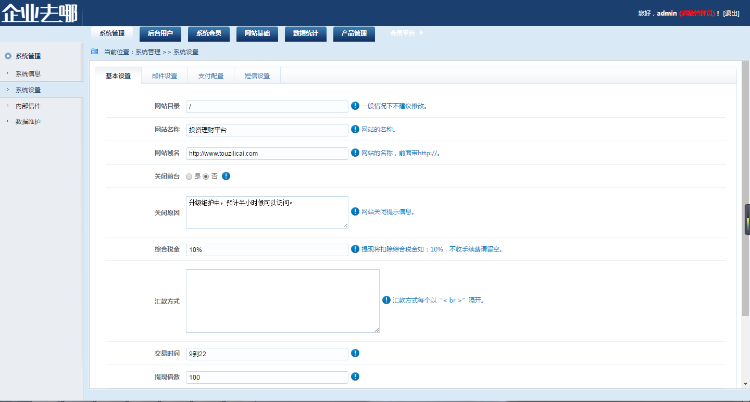Click resize grip of 汇款方式 textarea

point(377,330)
